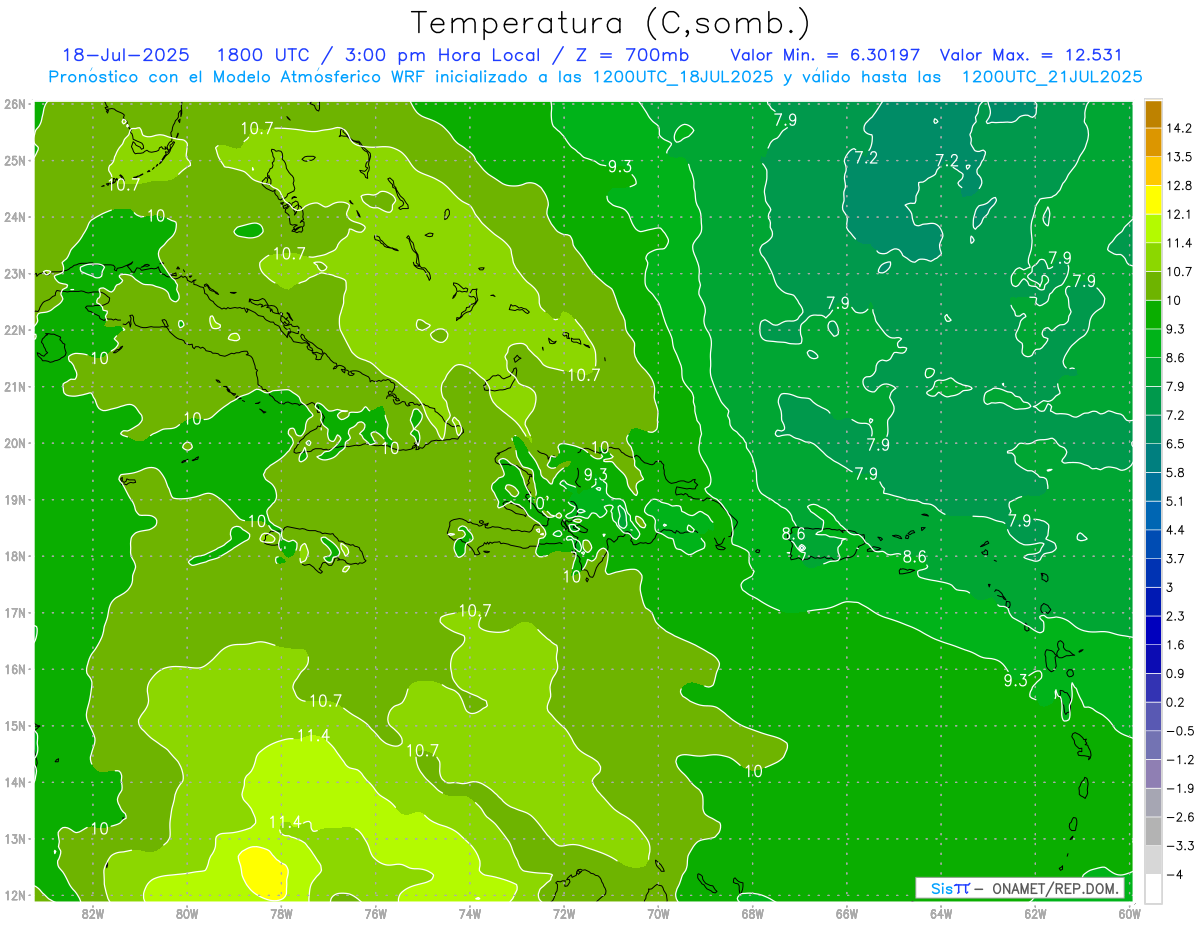Image resolution: width=1200 pixels, height=927 pixels.
Task: Click the 62W longitude axis label
Action: pyautogui.click(x=1036, y=913)
